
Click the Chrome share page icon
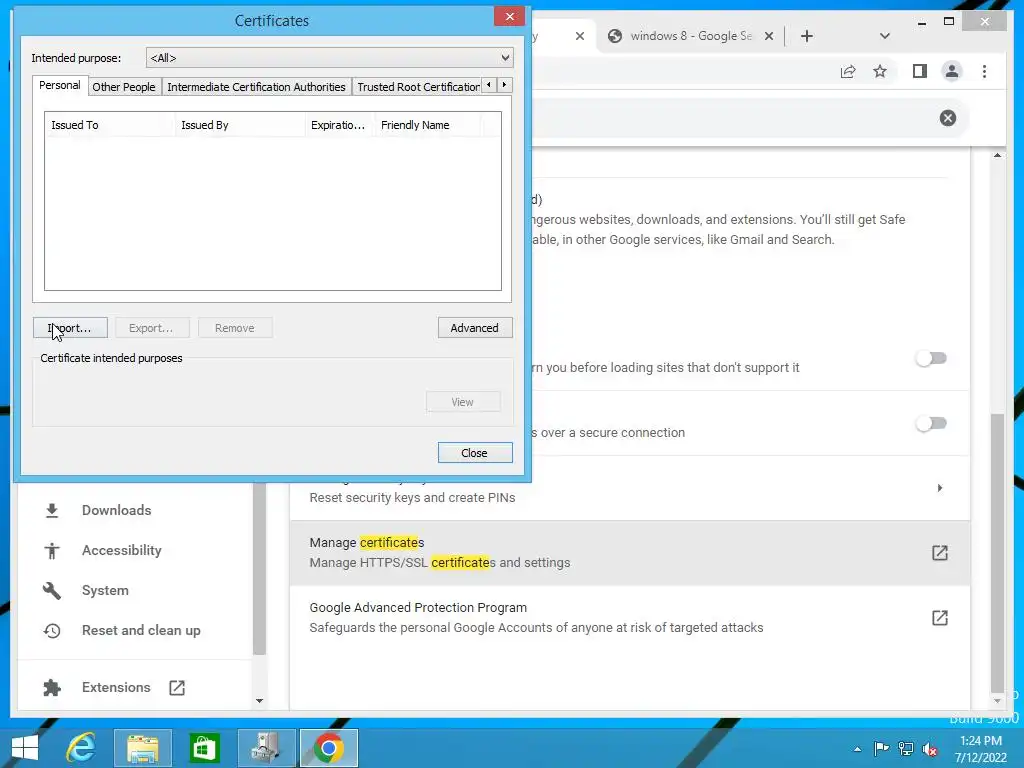click(x=848, y=71)
